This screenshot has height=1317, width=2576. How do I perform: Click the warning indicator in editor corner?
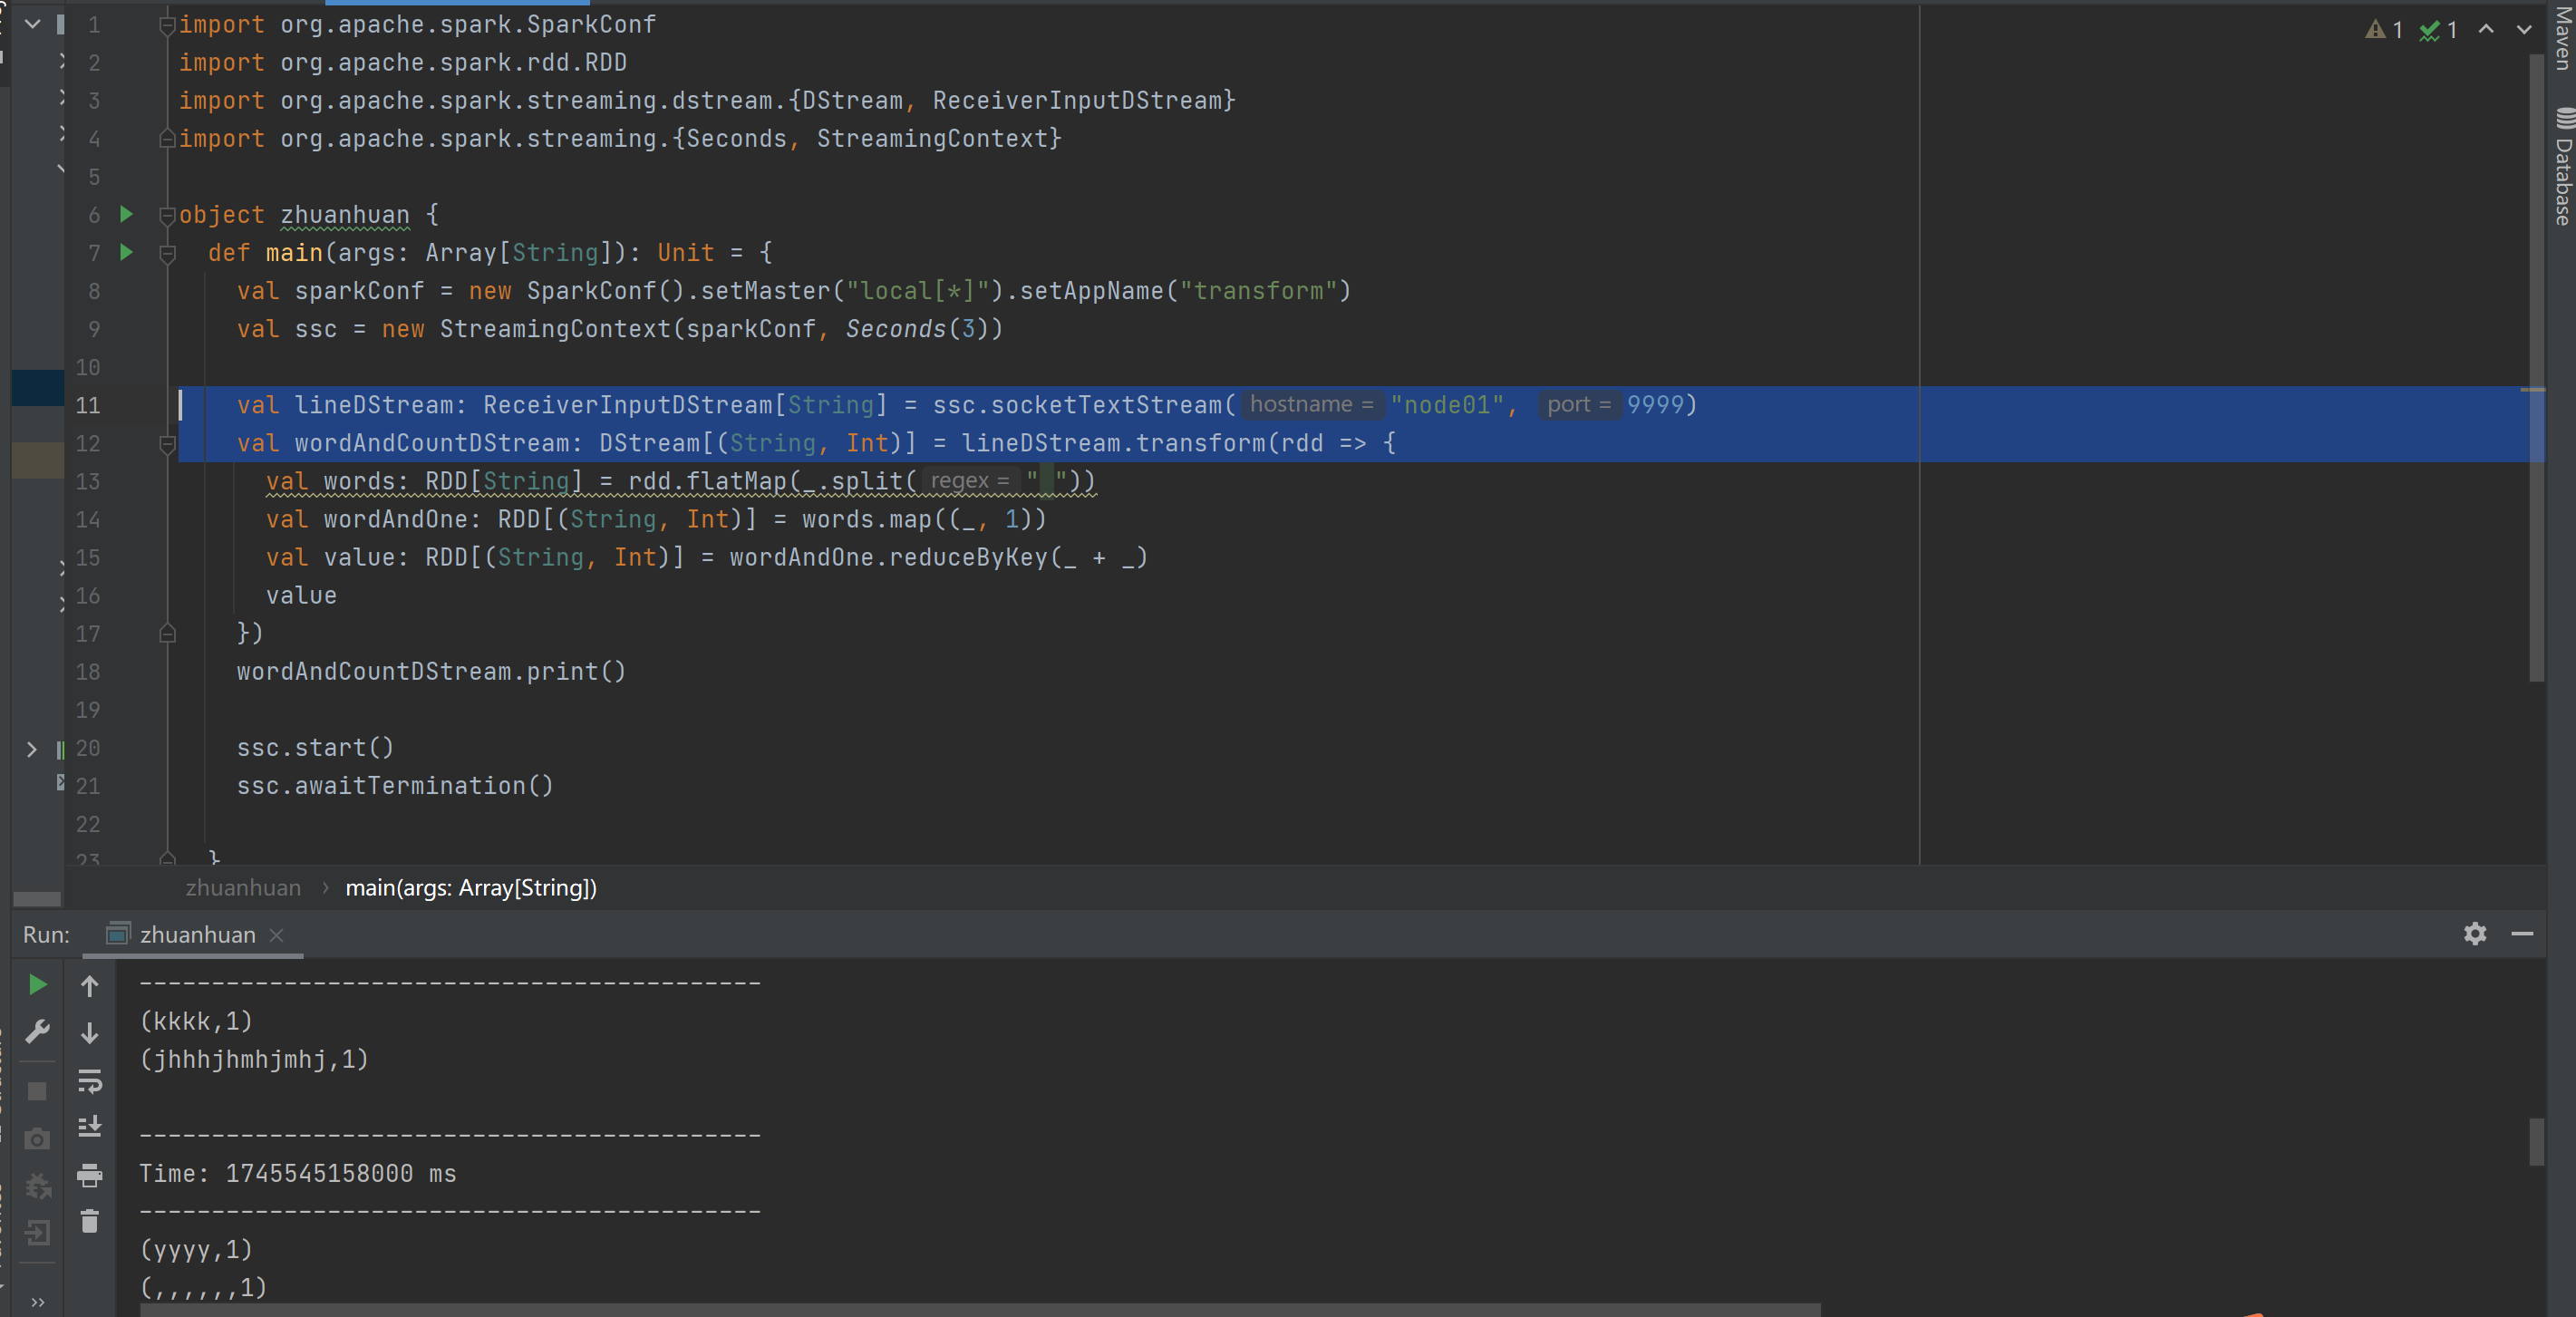tap(2384, 30)
